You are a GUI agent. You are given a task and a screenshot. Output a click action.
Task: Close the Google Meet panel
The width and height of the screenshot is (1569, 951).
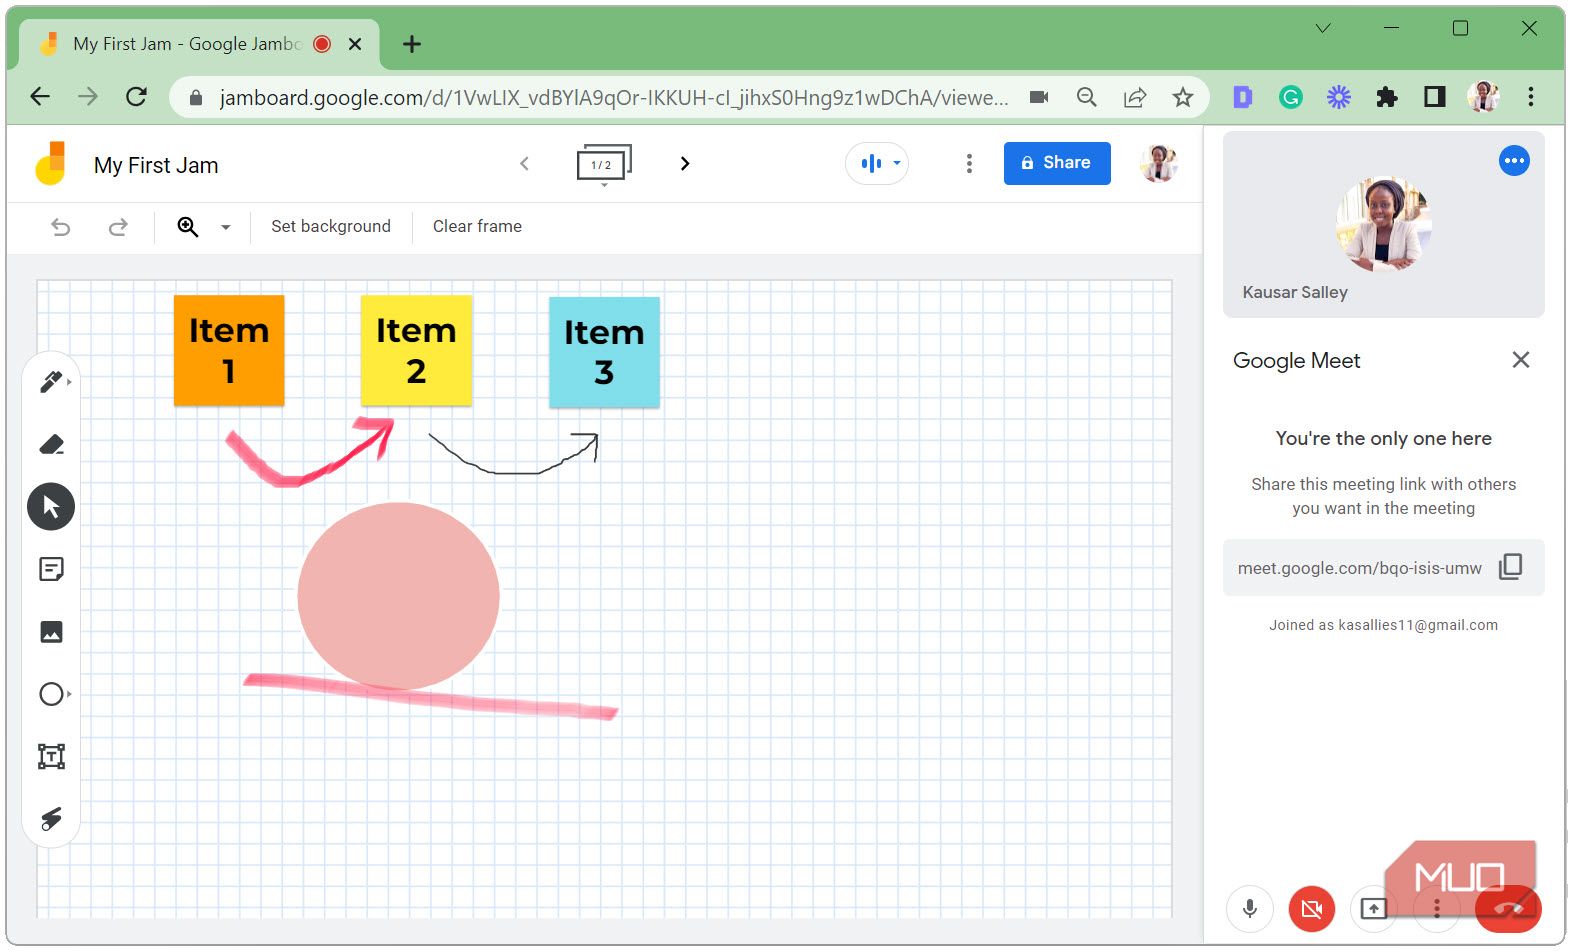[1521, 360]
